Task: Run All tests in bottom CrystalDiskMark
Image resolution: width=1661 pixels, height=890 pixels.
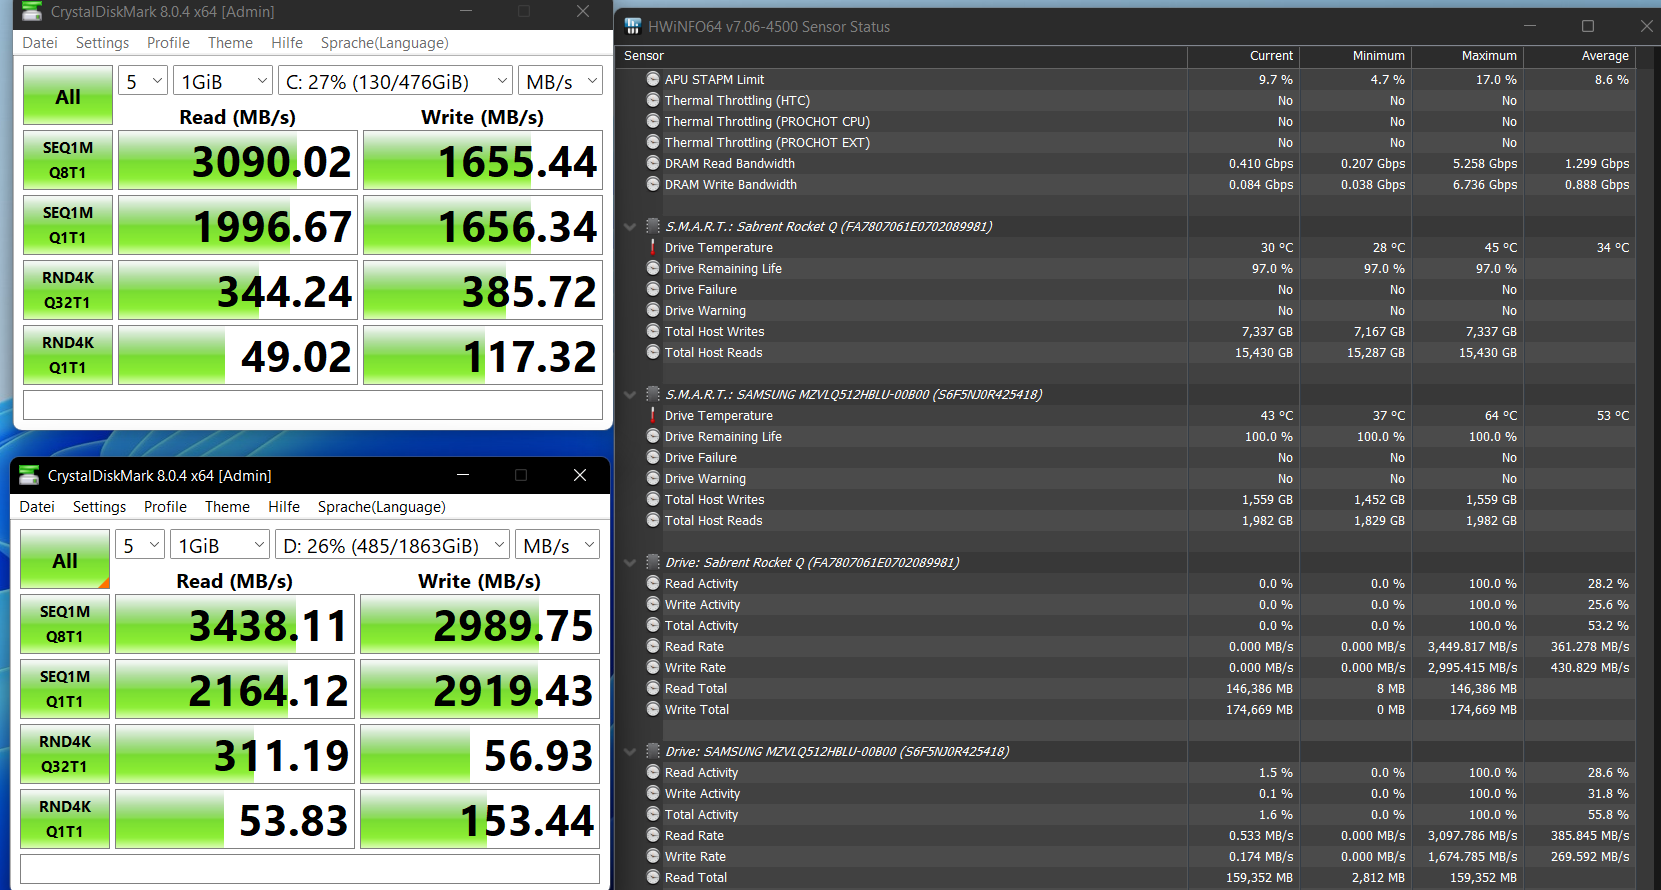Action: 65,560
